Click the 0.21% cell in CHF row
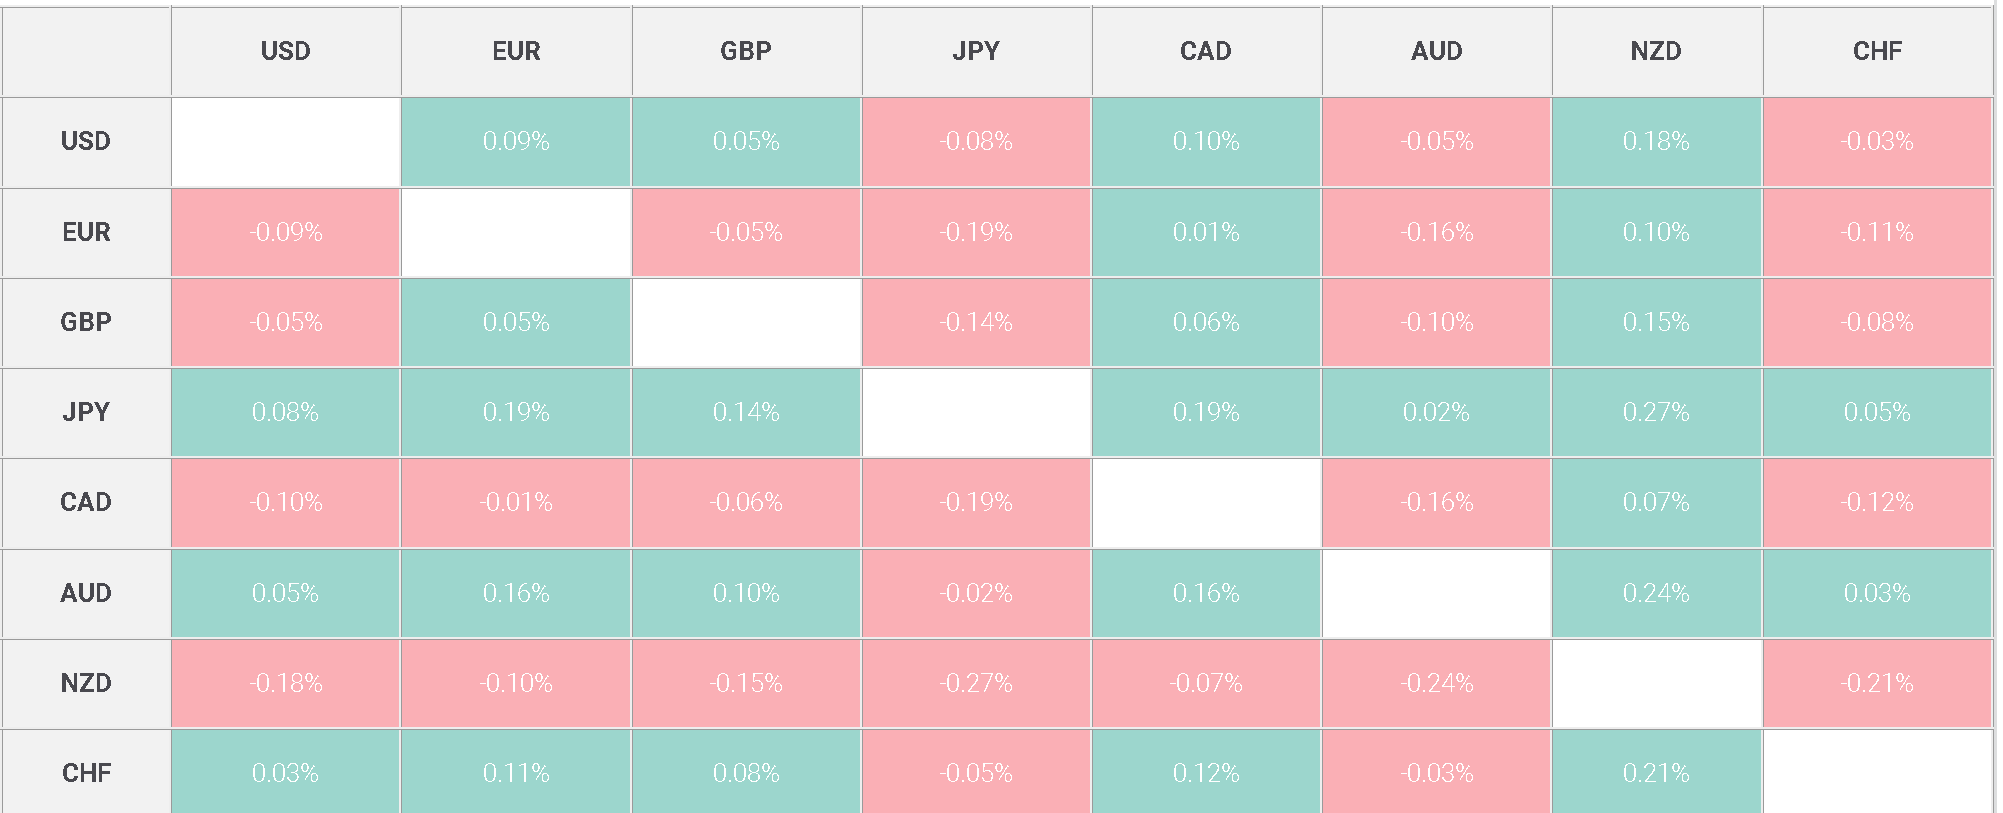 (x=1656, y=773)
